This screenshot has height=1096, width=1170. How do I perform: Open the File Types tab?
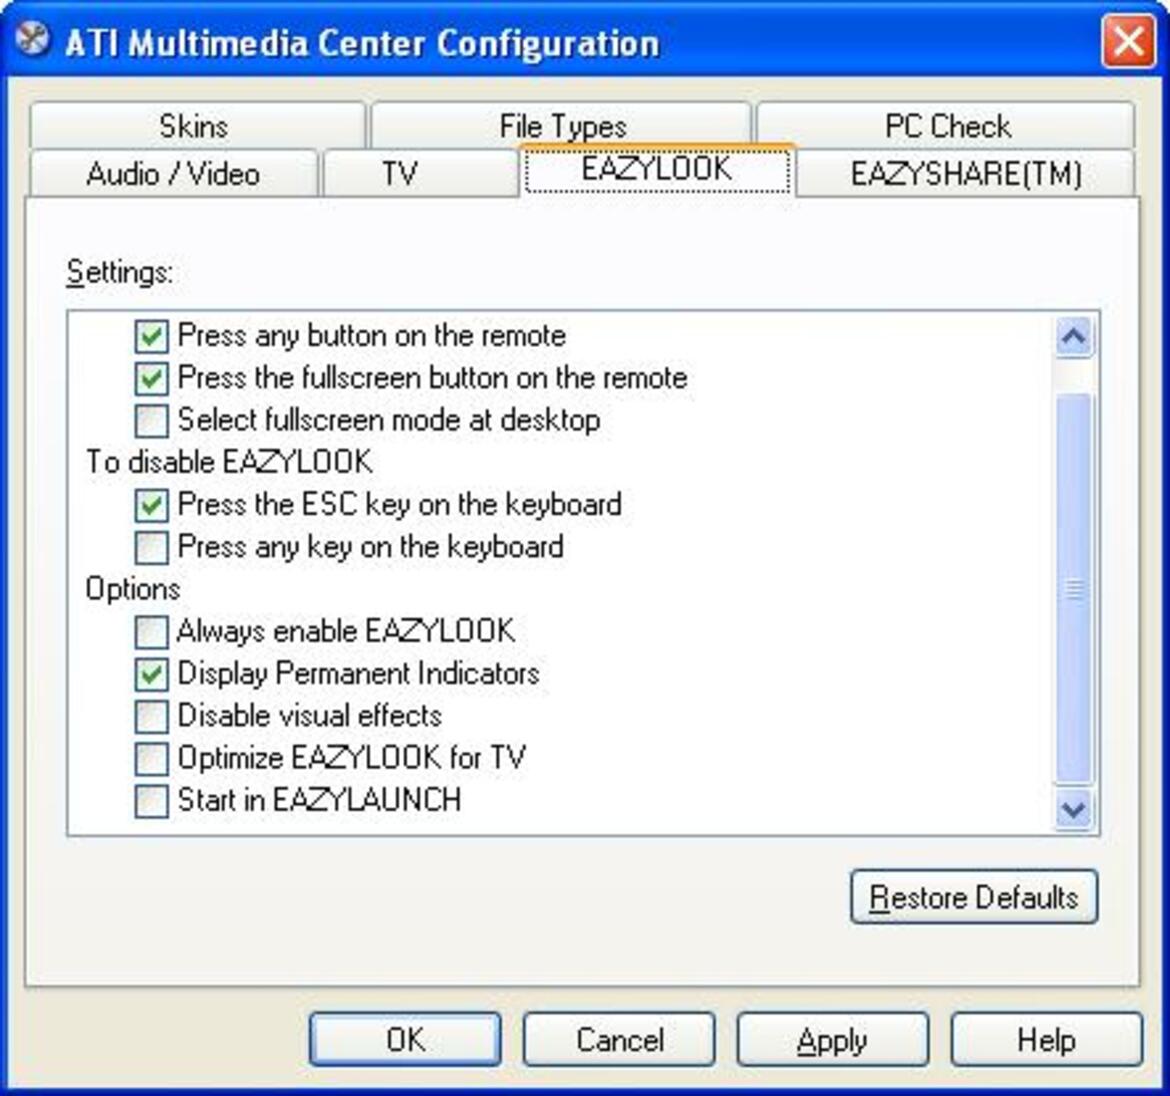(x=562, y=125)
